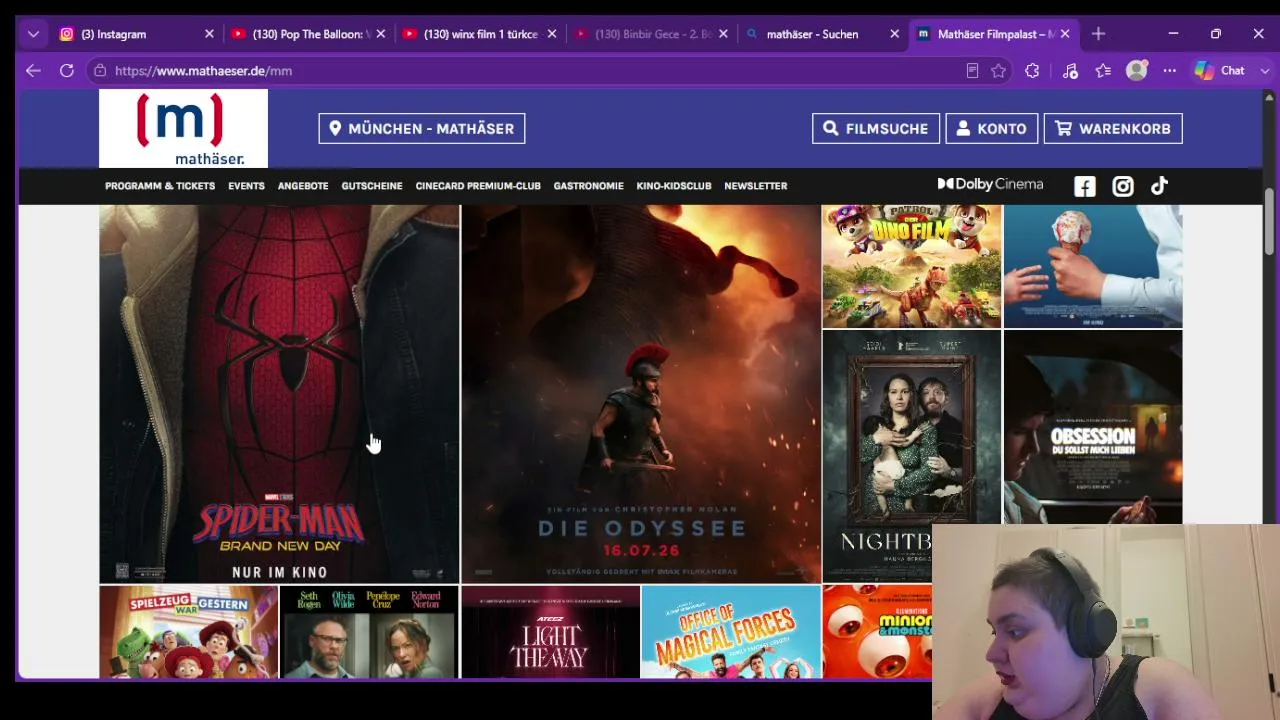Switch to the winx film 1 türkçe tab
This screenshot has width=1280, height=720.
[480, 34]
